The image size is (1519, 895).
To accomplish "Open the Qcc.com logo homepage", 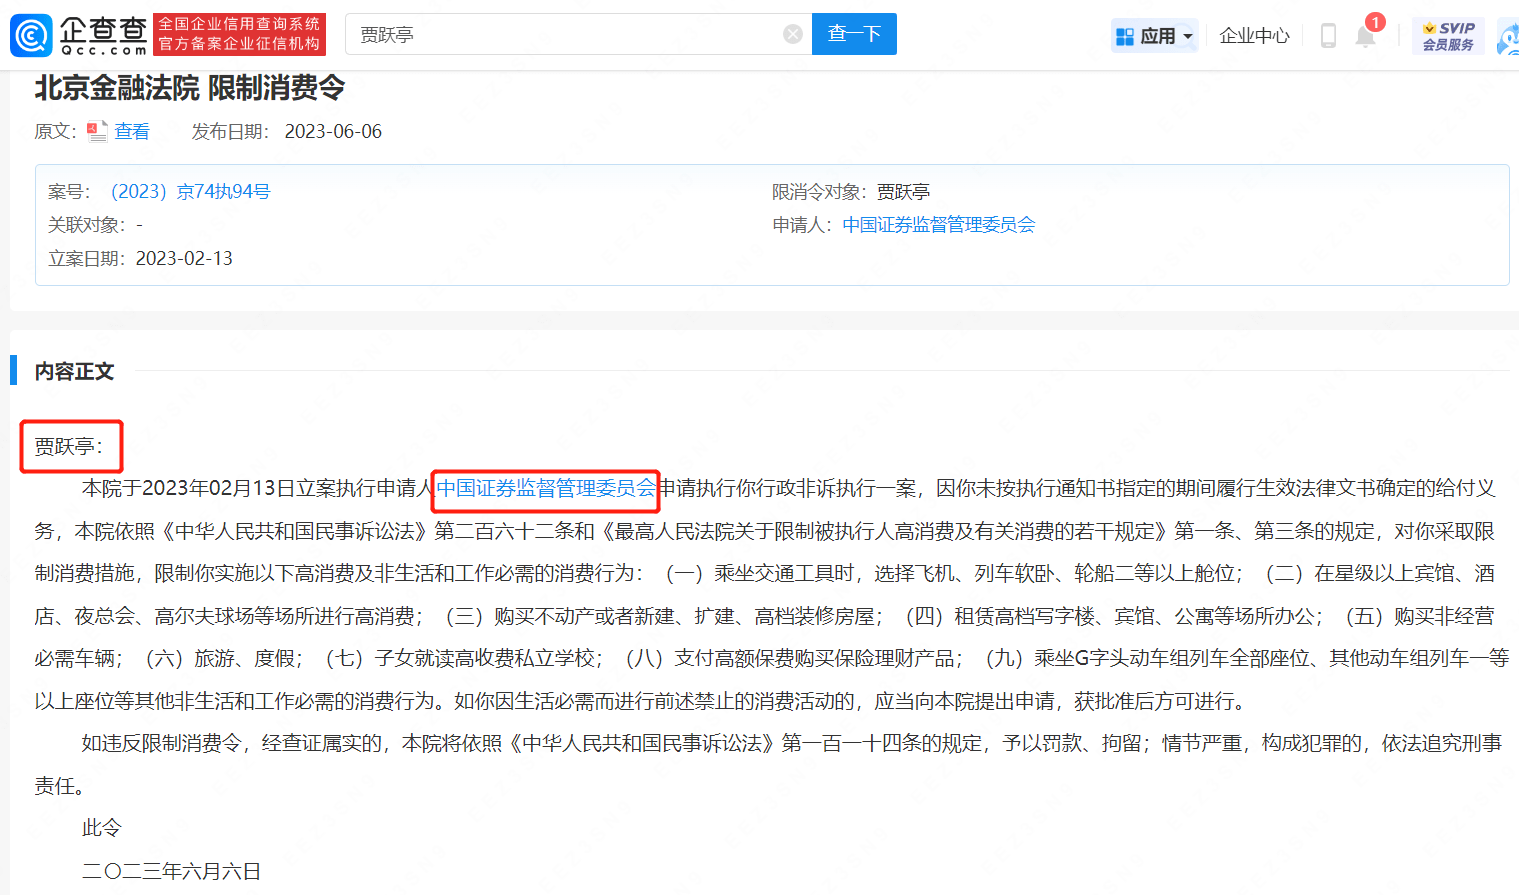I will [79, 35].
